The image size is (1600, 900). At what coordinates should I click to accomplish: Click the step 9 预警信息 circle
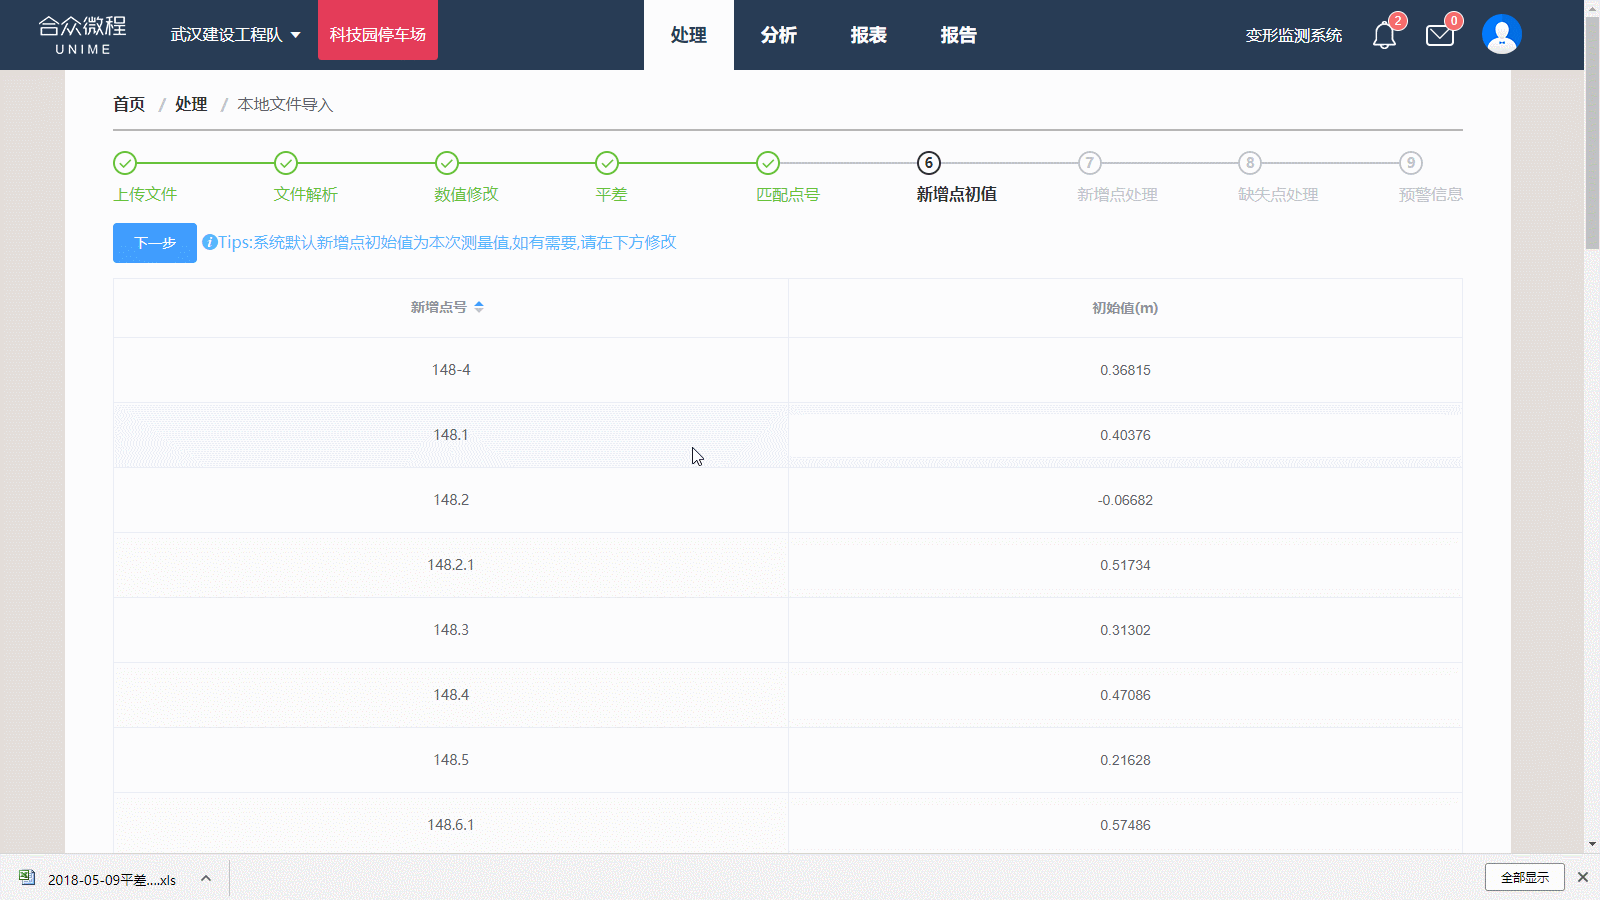pos(1410,163)
